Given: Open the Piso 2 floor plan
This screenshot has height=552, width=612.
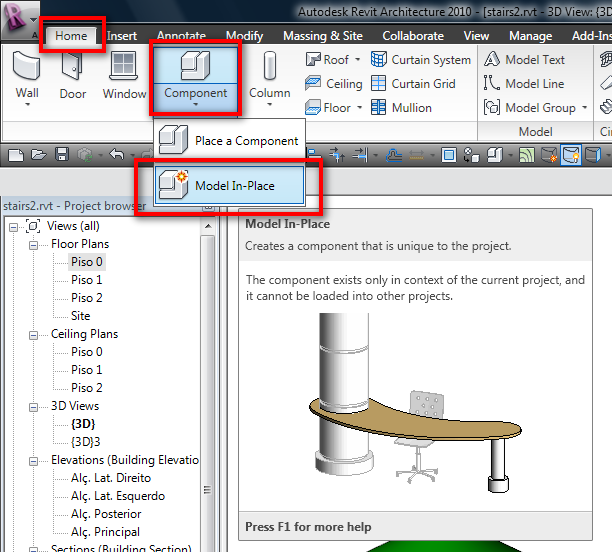Looking at the screenshot, I should click(x=87, y=297).
